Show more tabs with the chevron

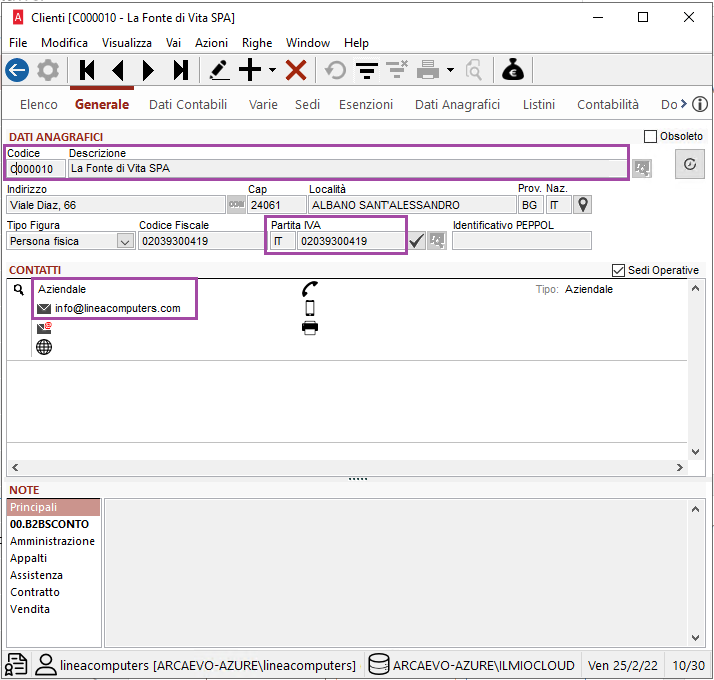tap(683, 104)
